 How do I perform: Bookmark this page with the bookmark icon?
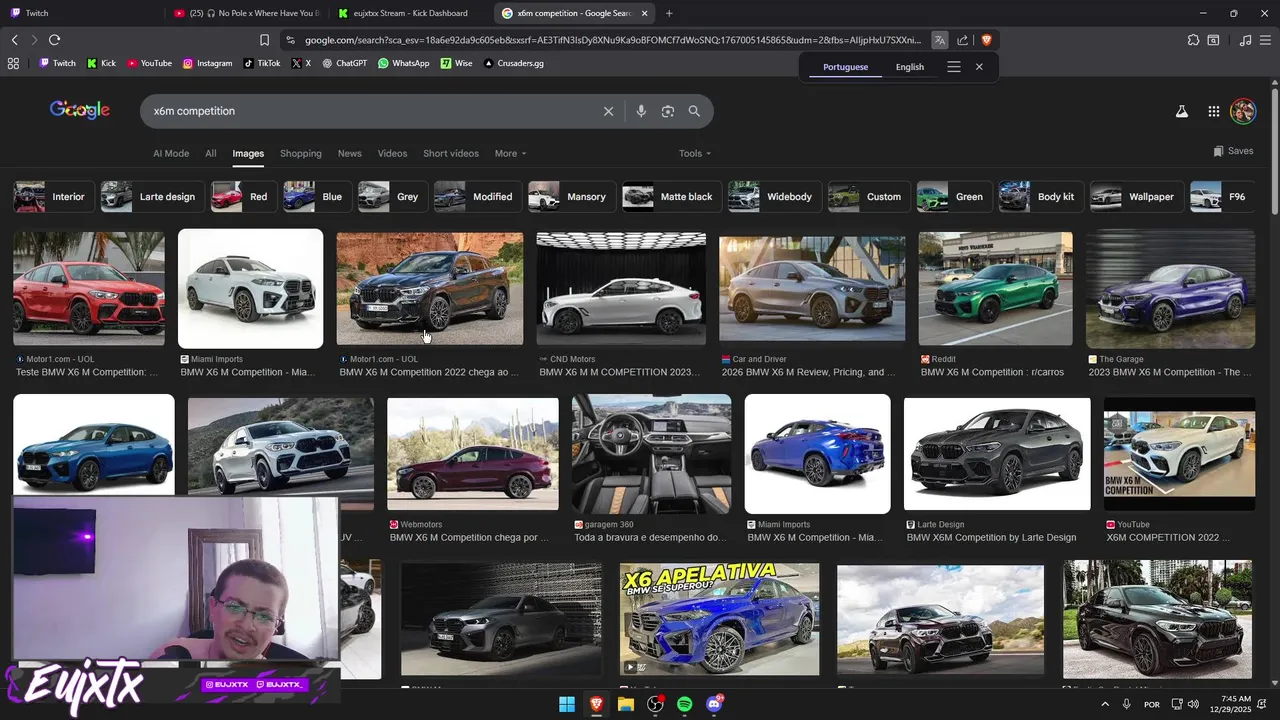pos(264,40)
